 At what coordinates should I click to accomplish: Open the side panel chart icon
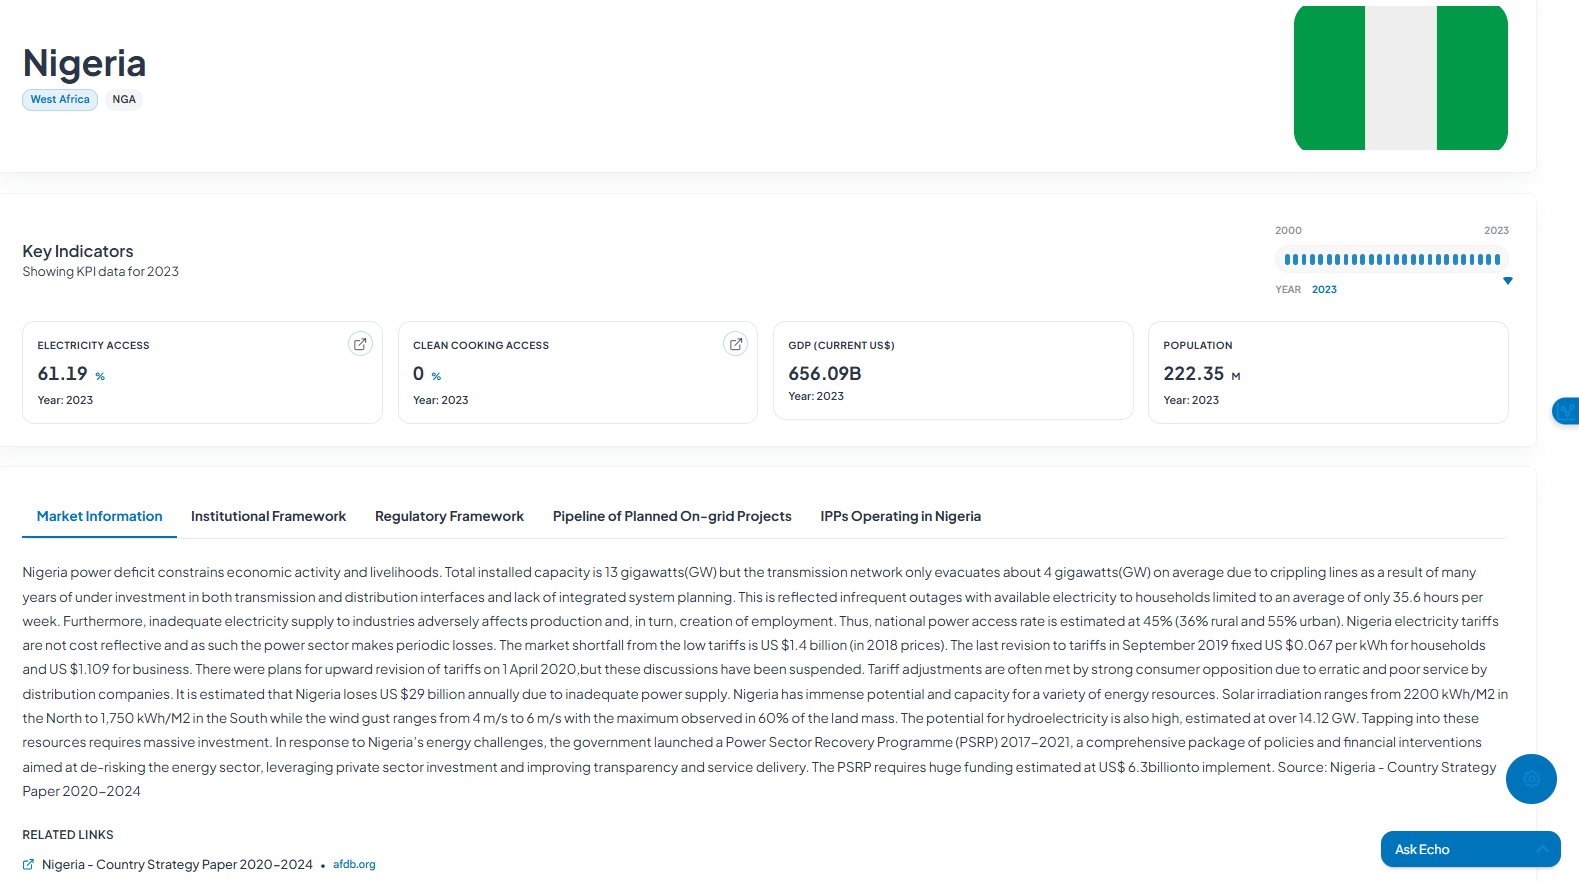(1566, 411)
